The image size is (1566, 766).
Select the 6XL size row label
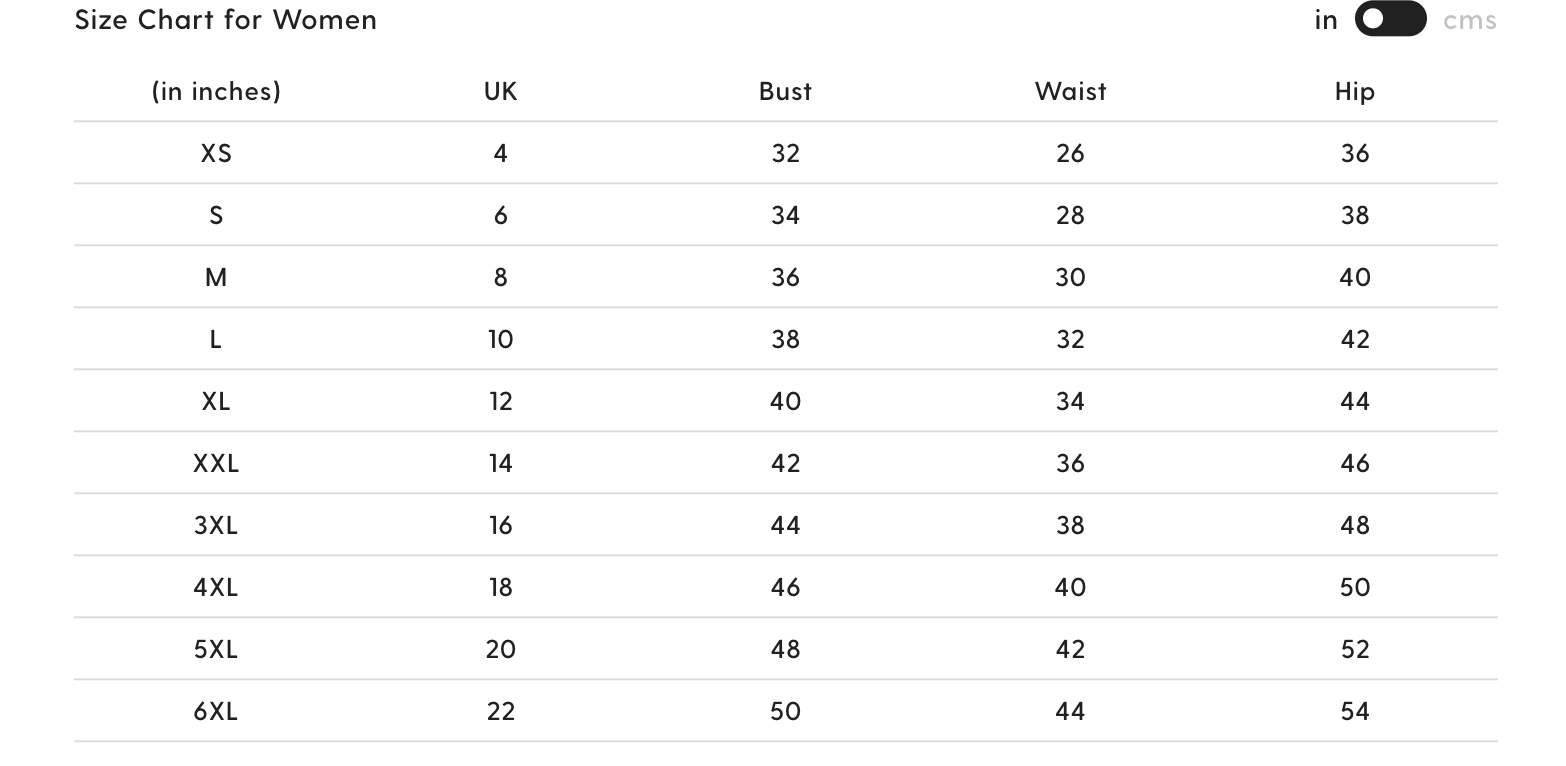[x=216, y=711]
